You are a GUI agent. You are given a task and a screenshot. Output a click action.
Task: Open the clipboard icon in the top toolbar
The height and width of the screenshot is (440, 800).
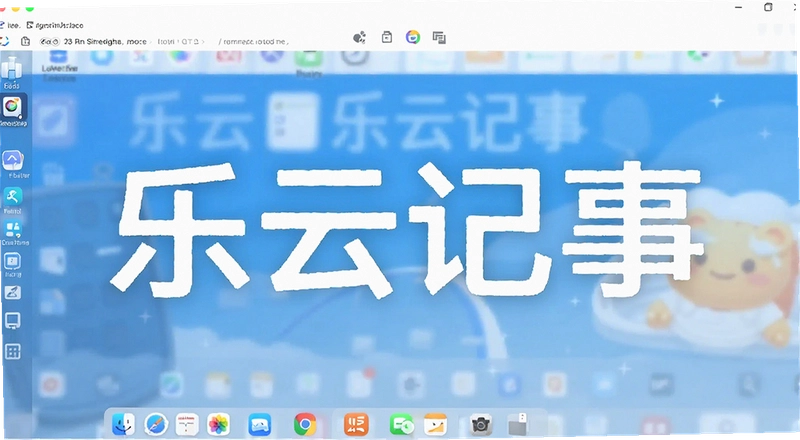pyautogui.click(x=387, y=37)
